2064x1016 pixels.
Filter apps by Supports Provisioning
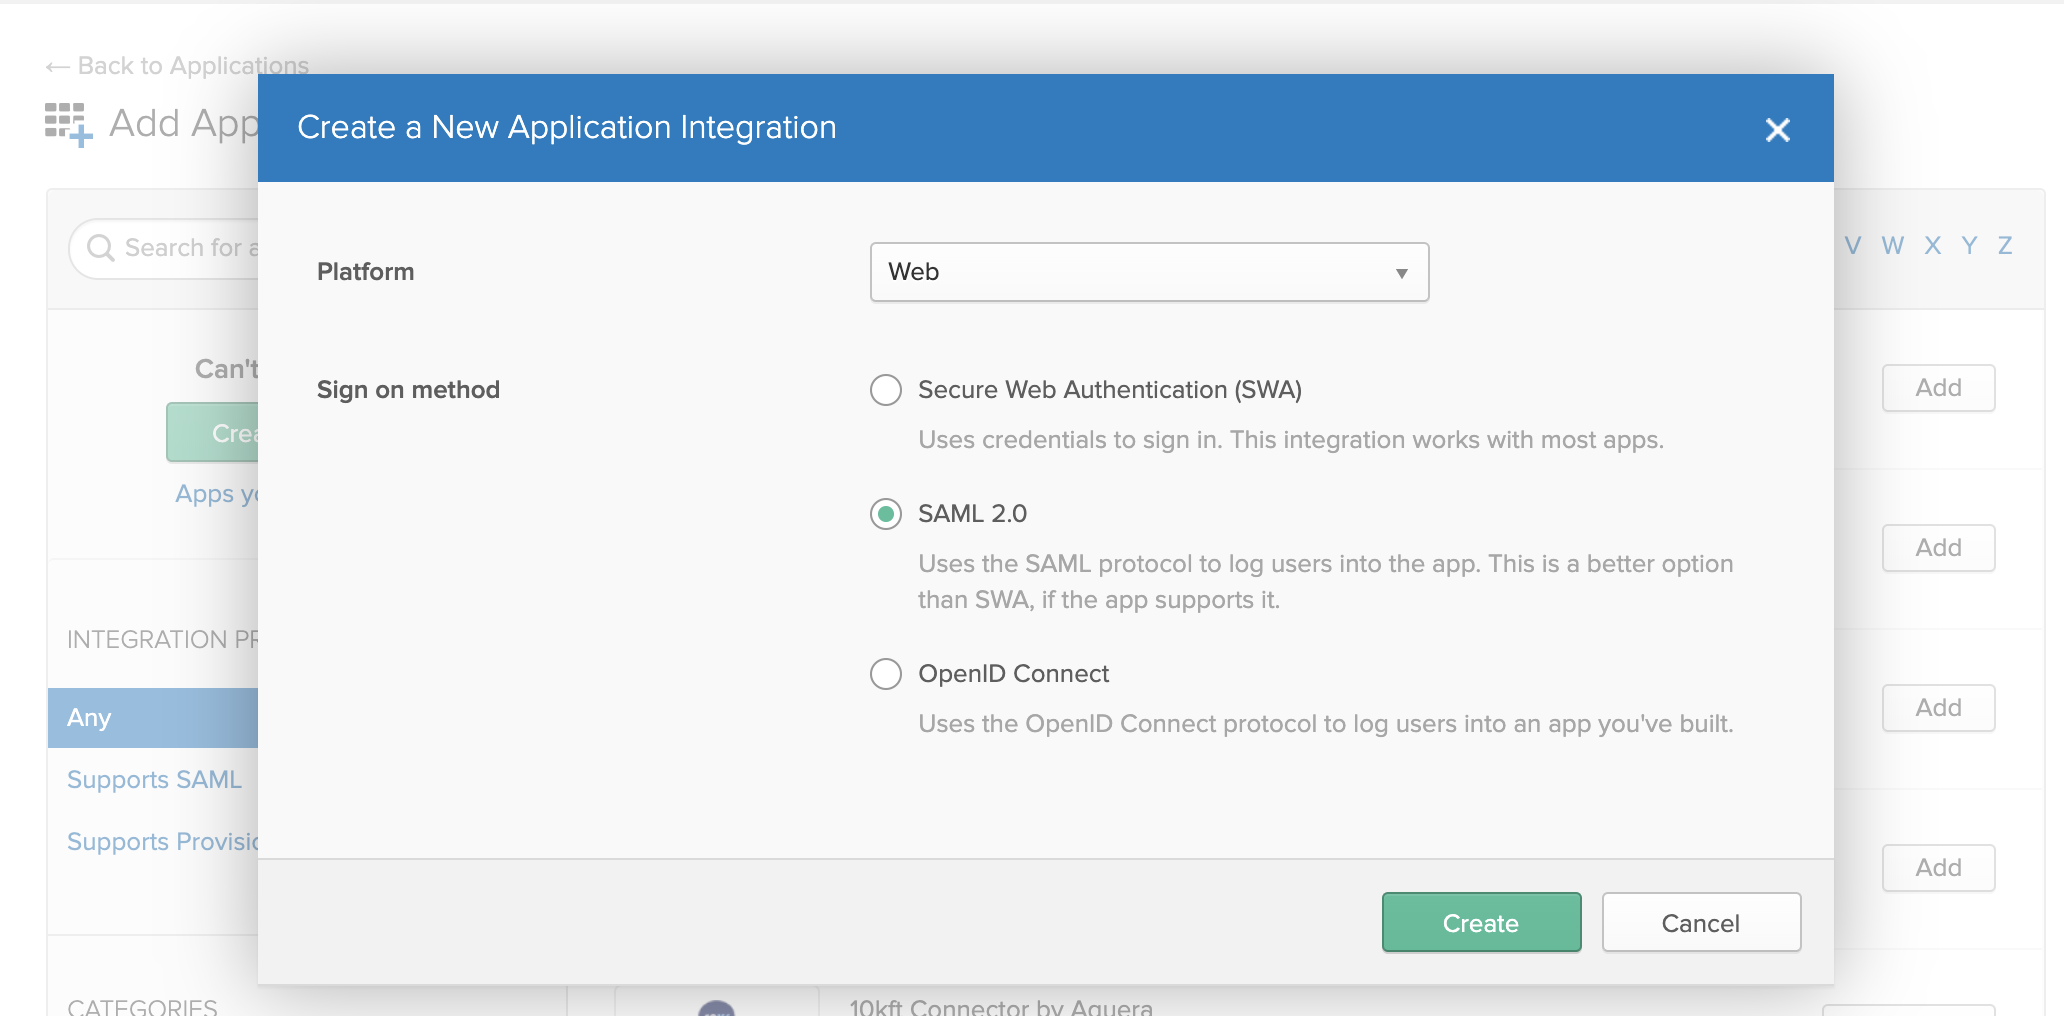(162, 842)
